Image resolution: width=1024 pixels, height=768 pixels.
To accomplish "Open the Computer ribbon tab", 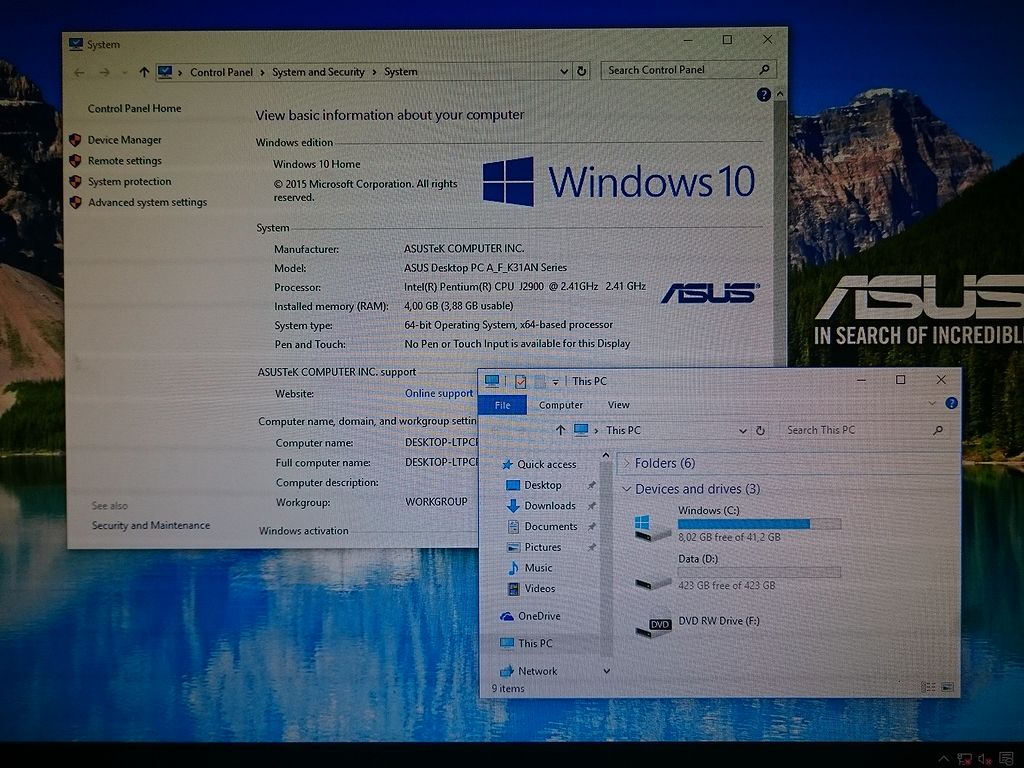I will tap(560, 405).
